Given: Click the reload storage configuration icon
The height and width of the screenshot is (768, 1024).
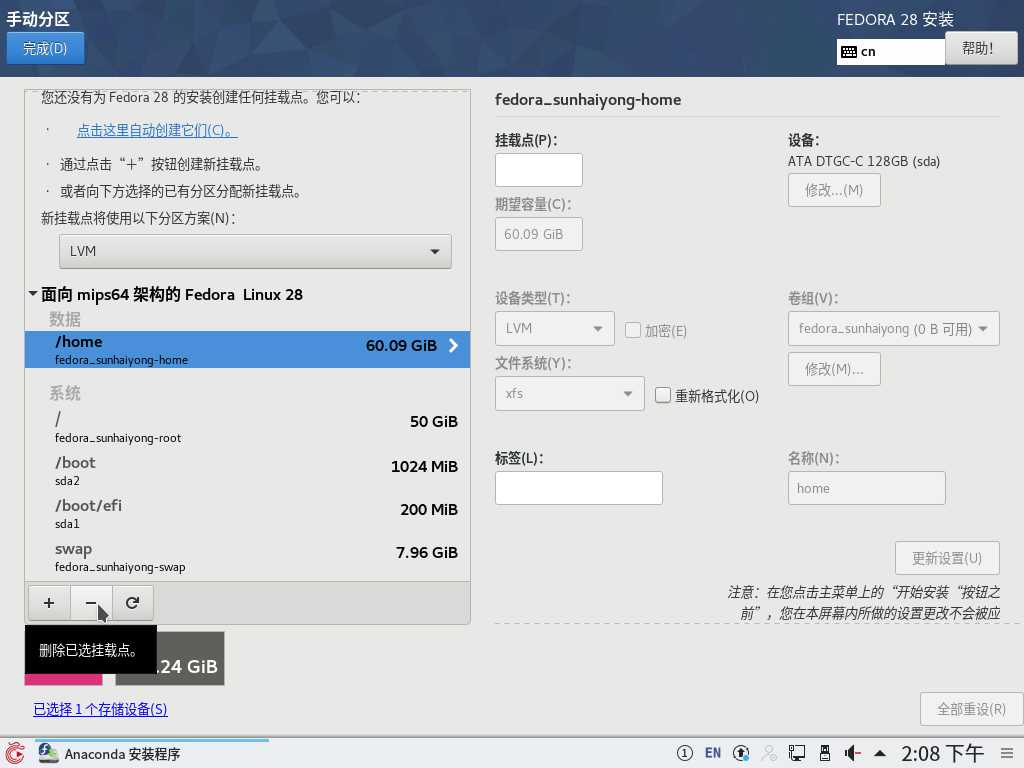Looking at the screenshot, I should (133, 603).
